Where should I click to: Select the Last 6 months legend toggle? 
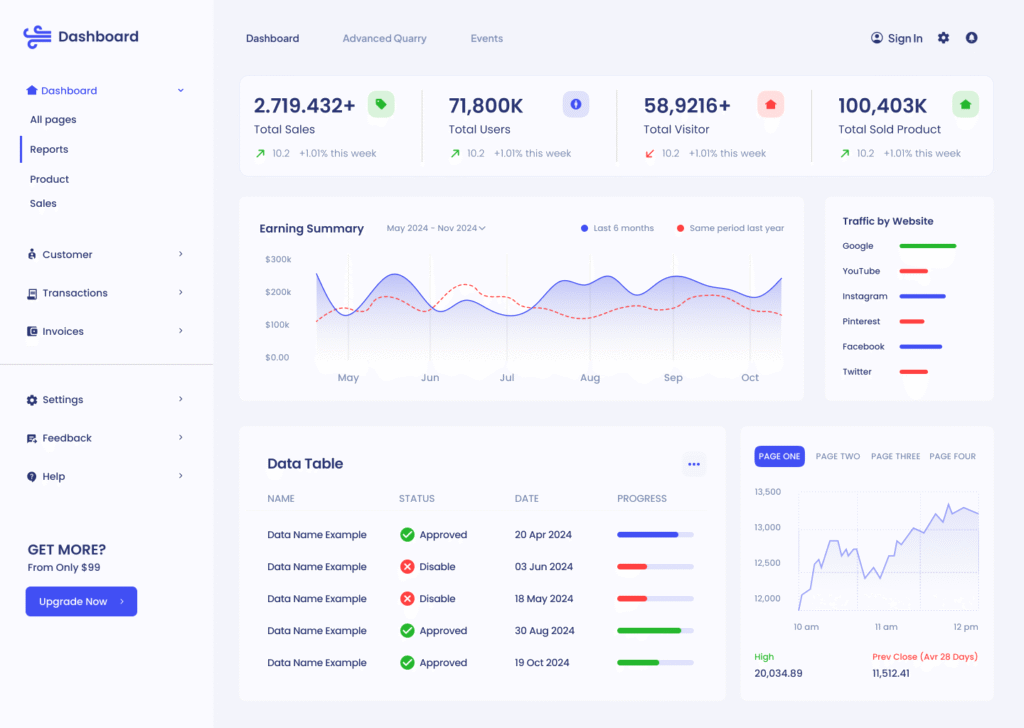616,227
